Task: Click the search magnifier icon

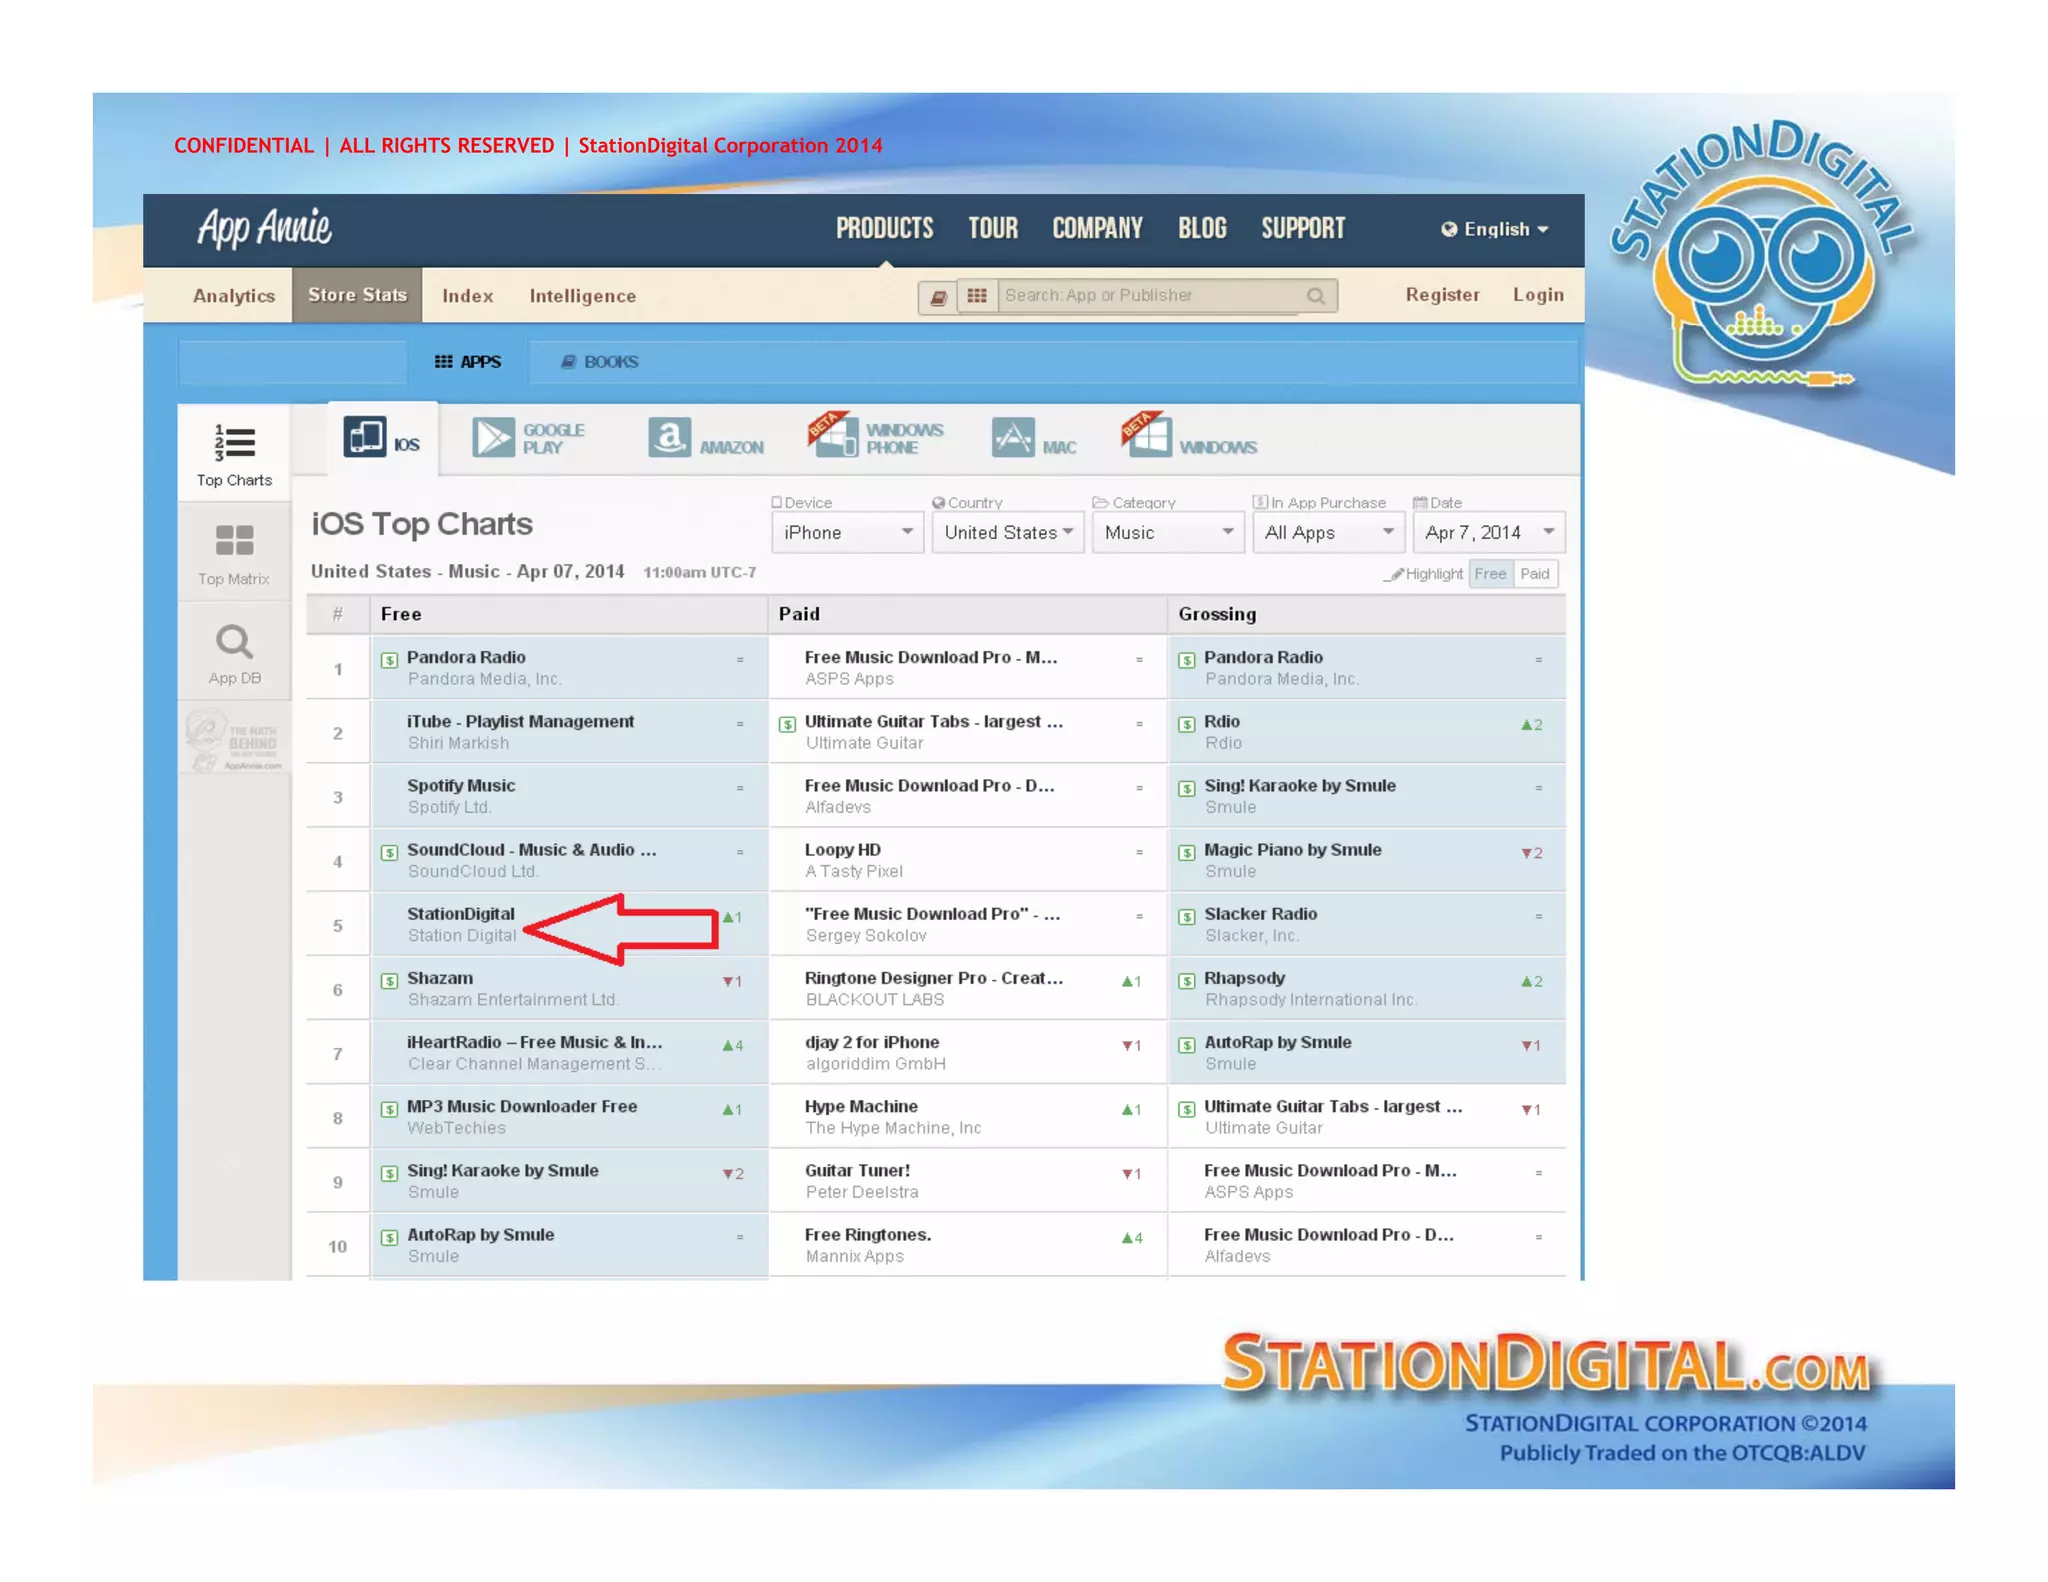Action: click(x=1316, y=296)
